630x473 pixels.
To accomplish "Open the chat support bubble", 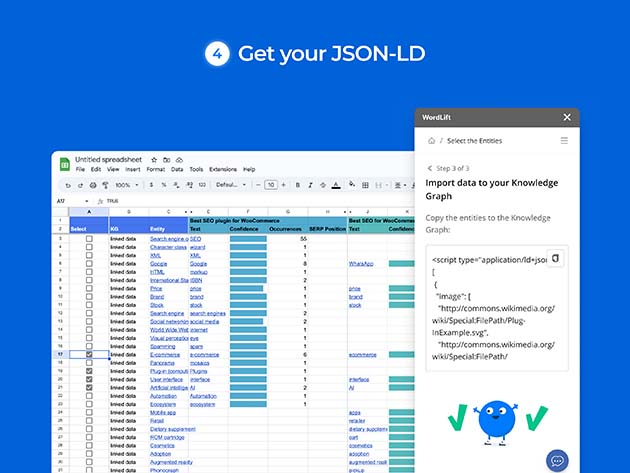I will point(557,461).
